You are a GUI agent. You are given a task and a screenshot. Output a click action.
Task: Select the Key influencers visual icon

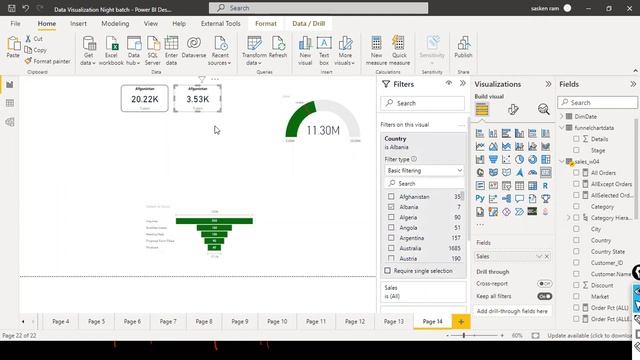(x=493, y=199)
